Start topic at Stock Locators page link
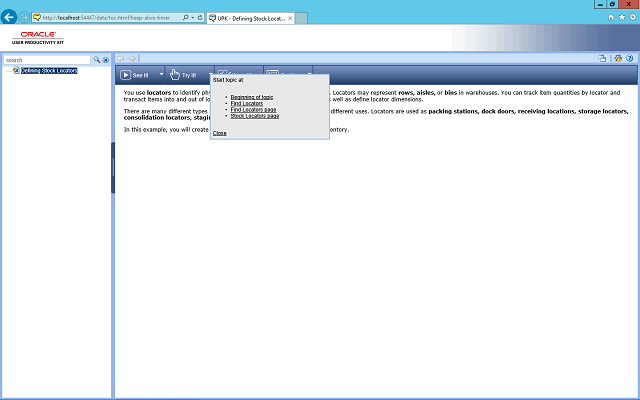The width and height of the screenshot is (640, 400). 255,116
